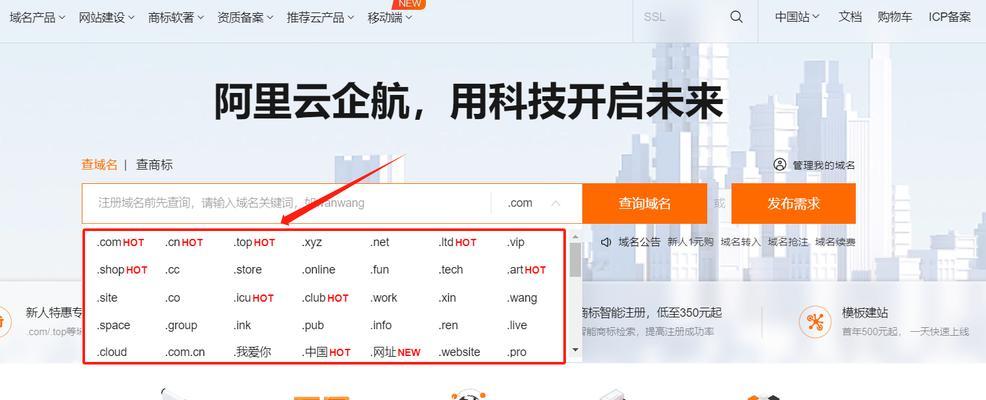Open 管理我的域名
Image resolution: width=986 pixels, height=400 pixels.
pyautogui.click(x=823, y=165)
